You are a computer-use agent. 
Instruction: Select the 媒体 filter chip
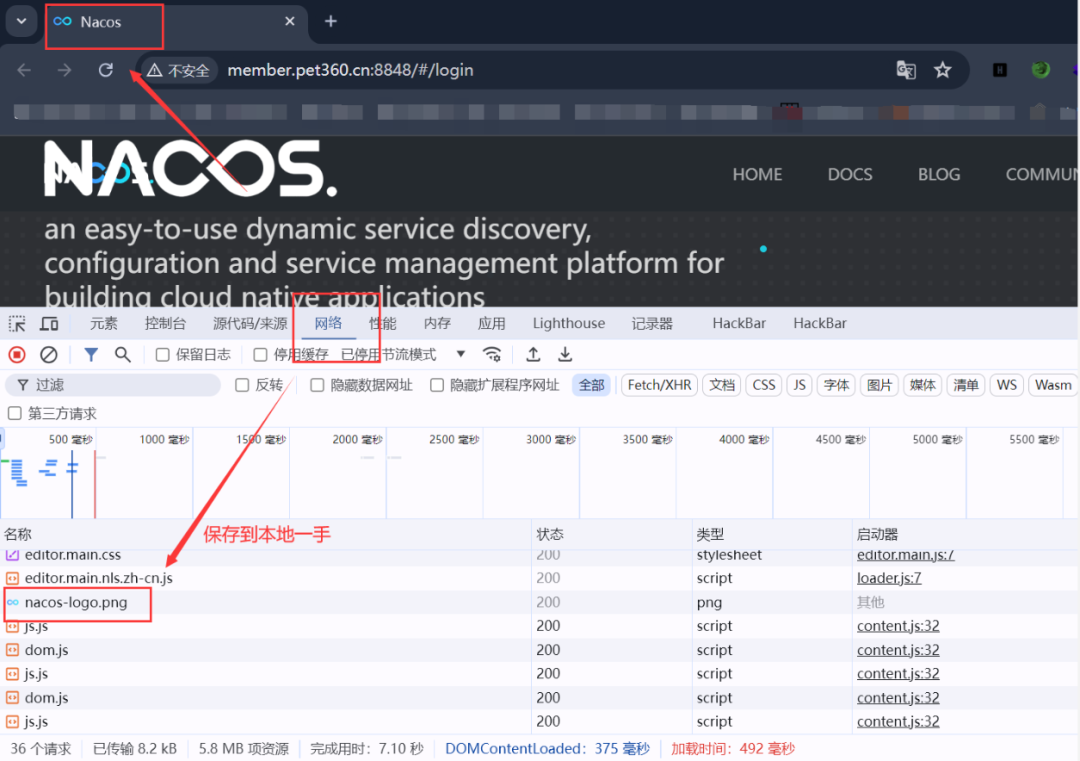click(x=922, y=385)
